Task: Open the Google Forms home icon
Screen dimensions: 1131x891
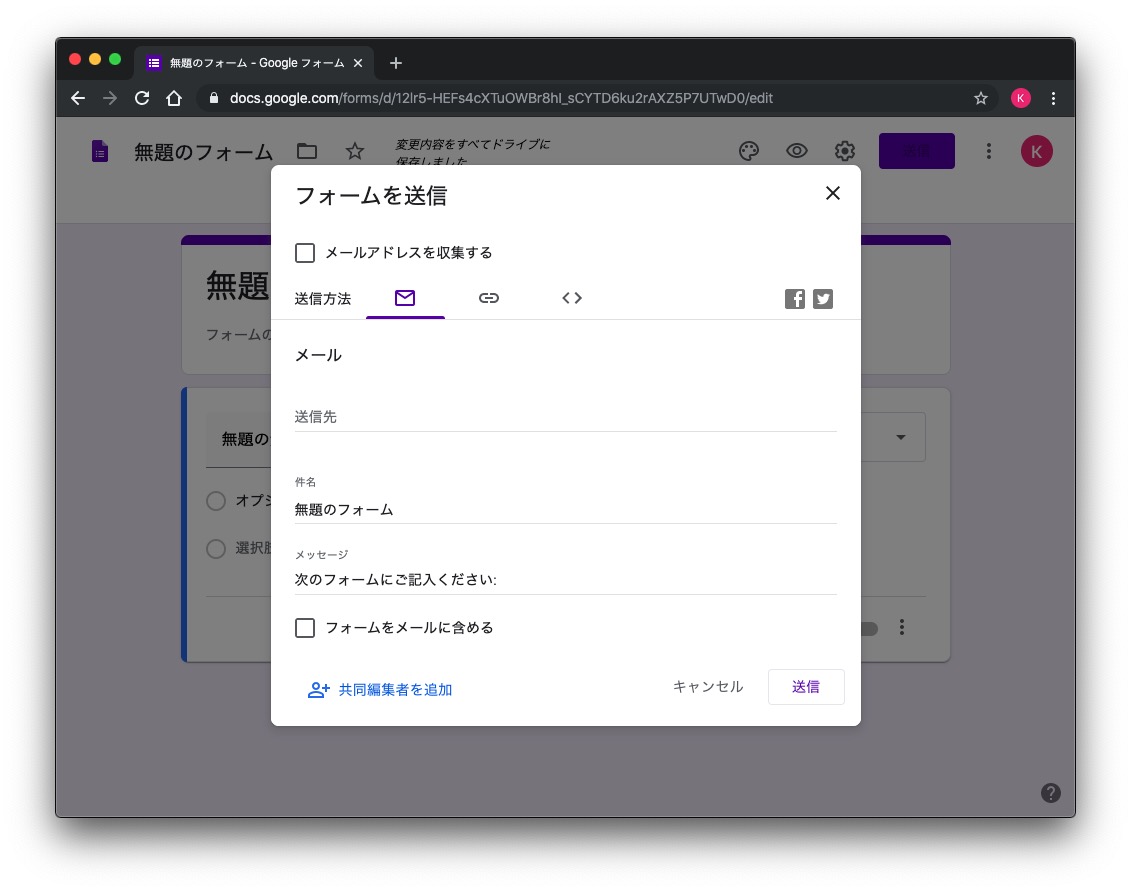Action: pos(100,151)
